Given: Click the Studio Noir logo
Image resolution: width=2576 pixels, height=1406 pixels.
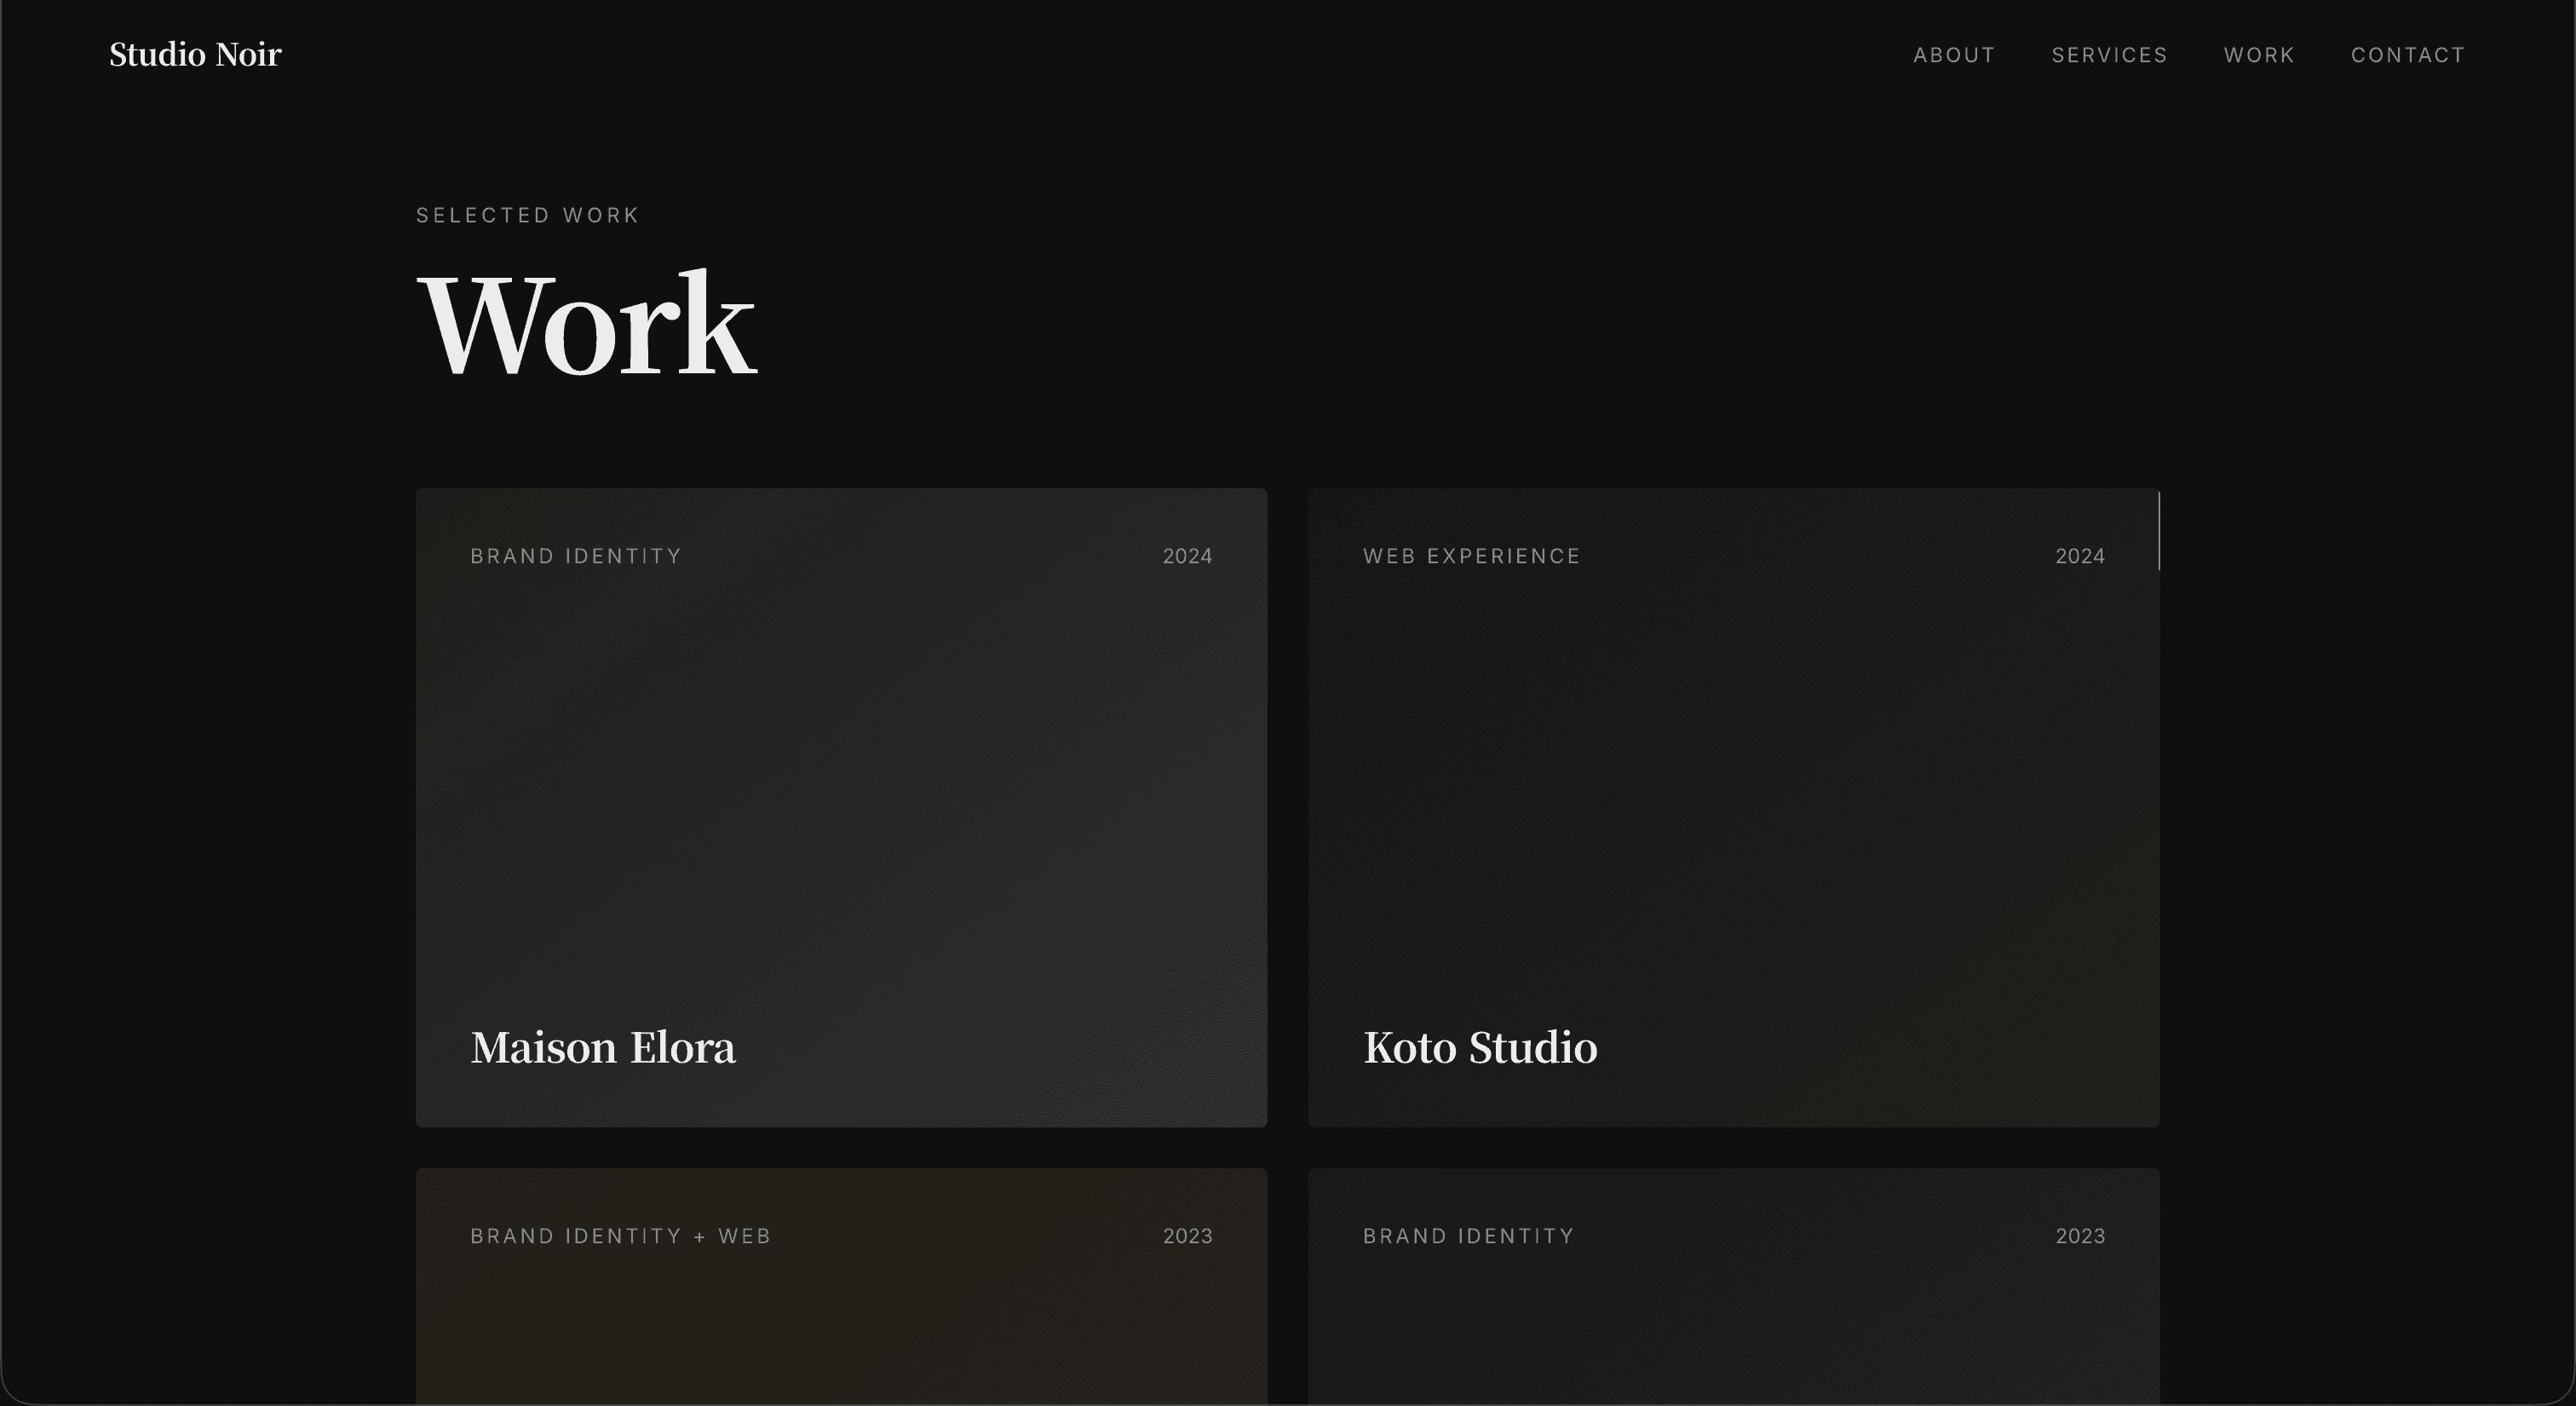Looking at the screenshot, I should 195,54.
